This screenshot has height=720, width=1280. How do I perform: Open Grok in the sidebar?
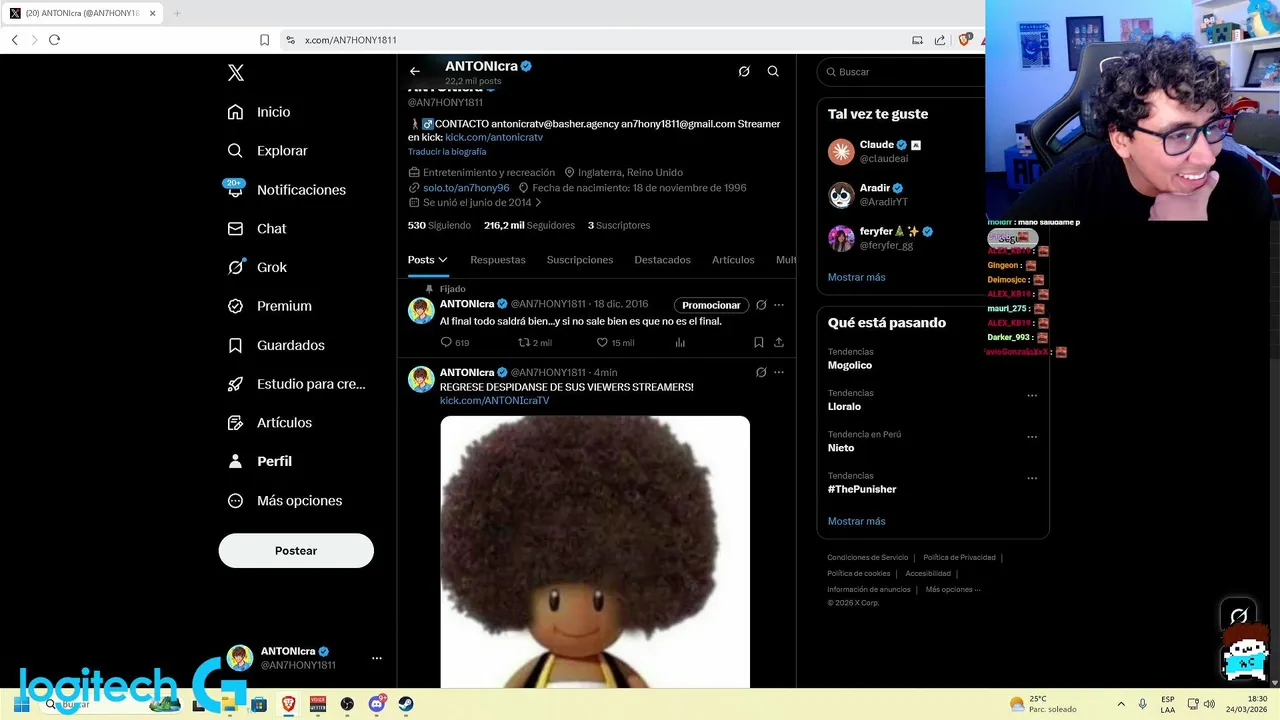pyautogui.click(x=257, y=268)
